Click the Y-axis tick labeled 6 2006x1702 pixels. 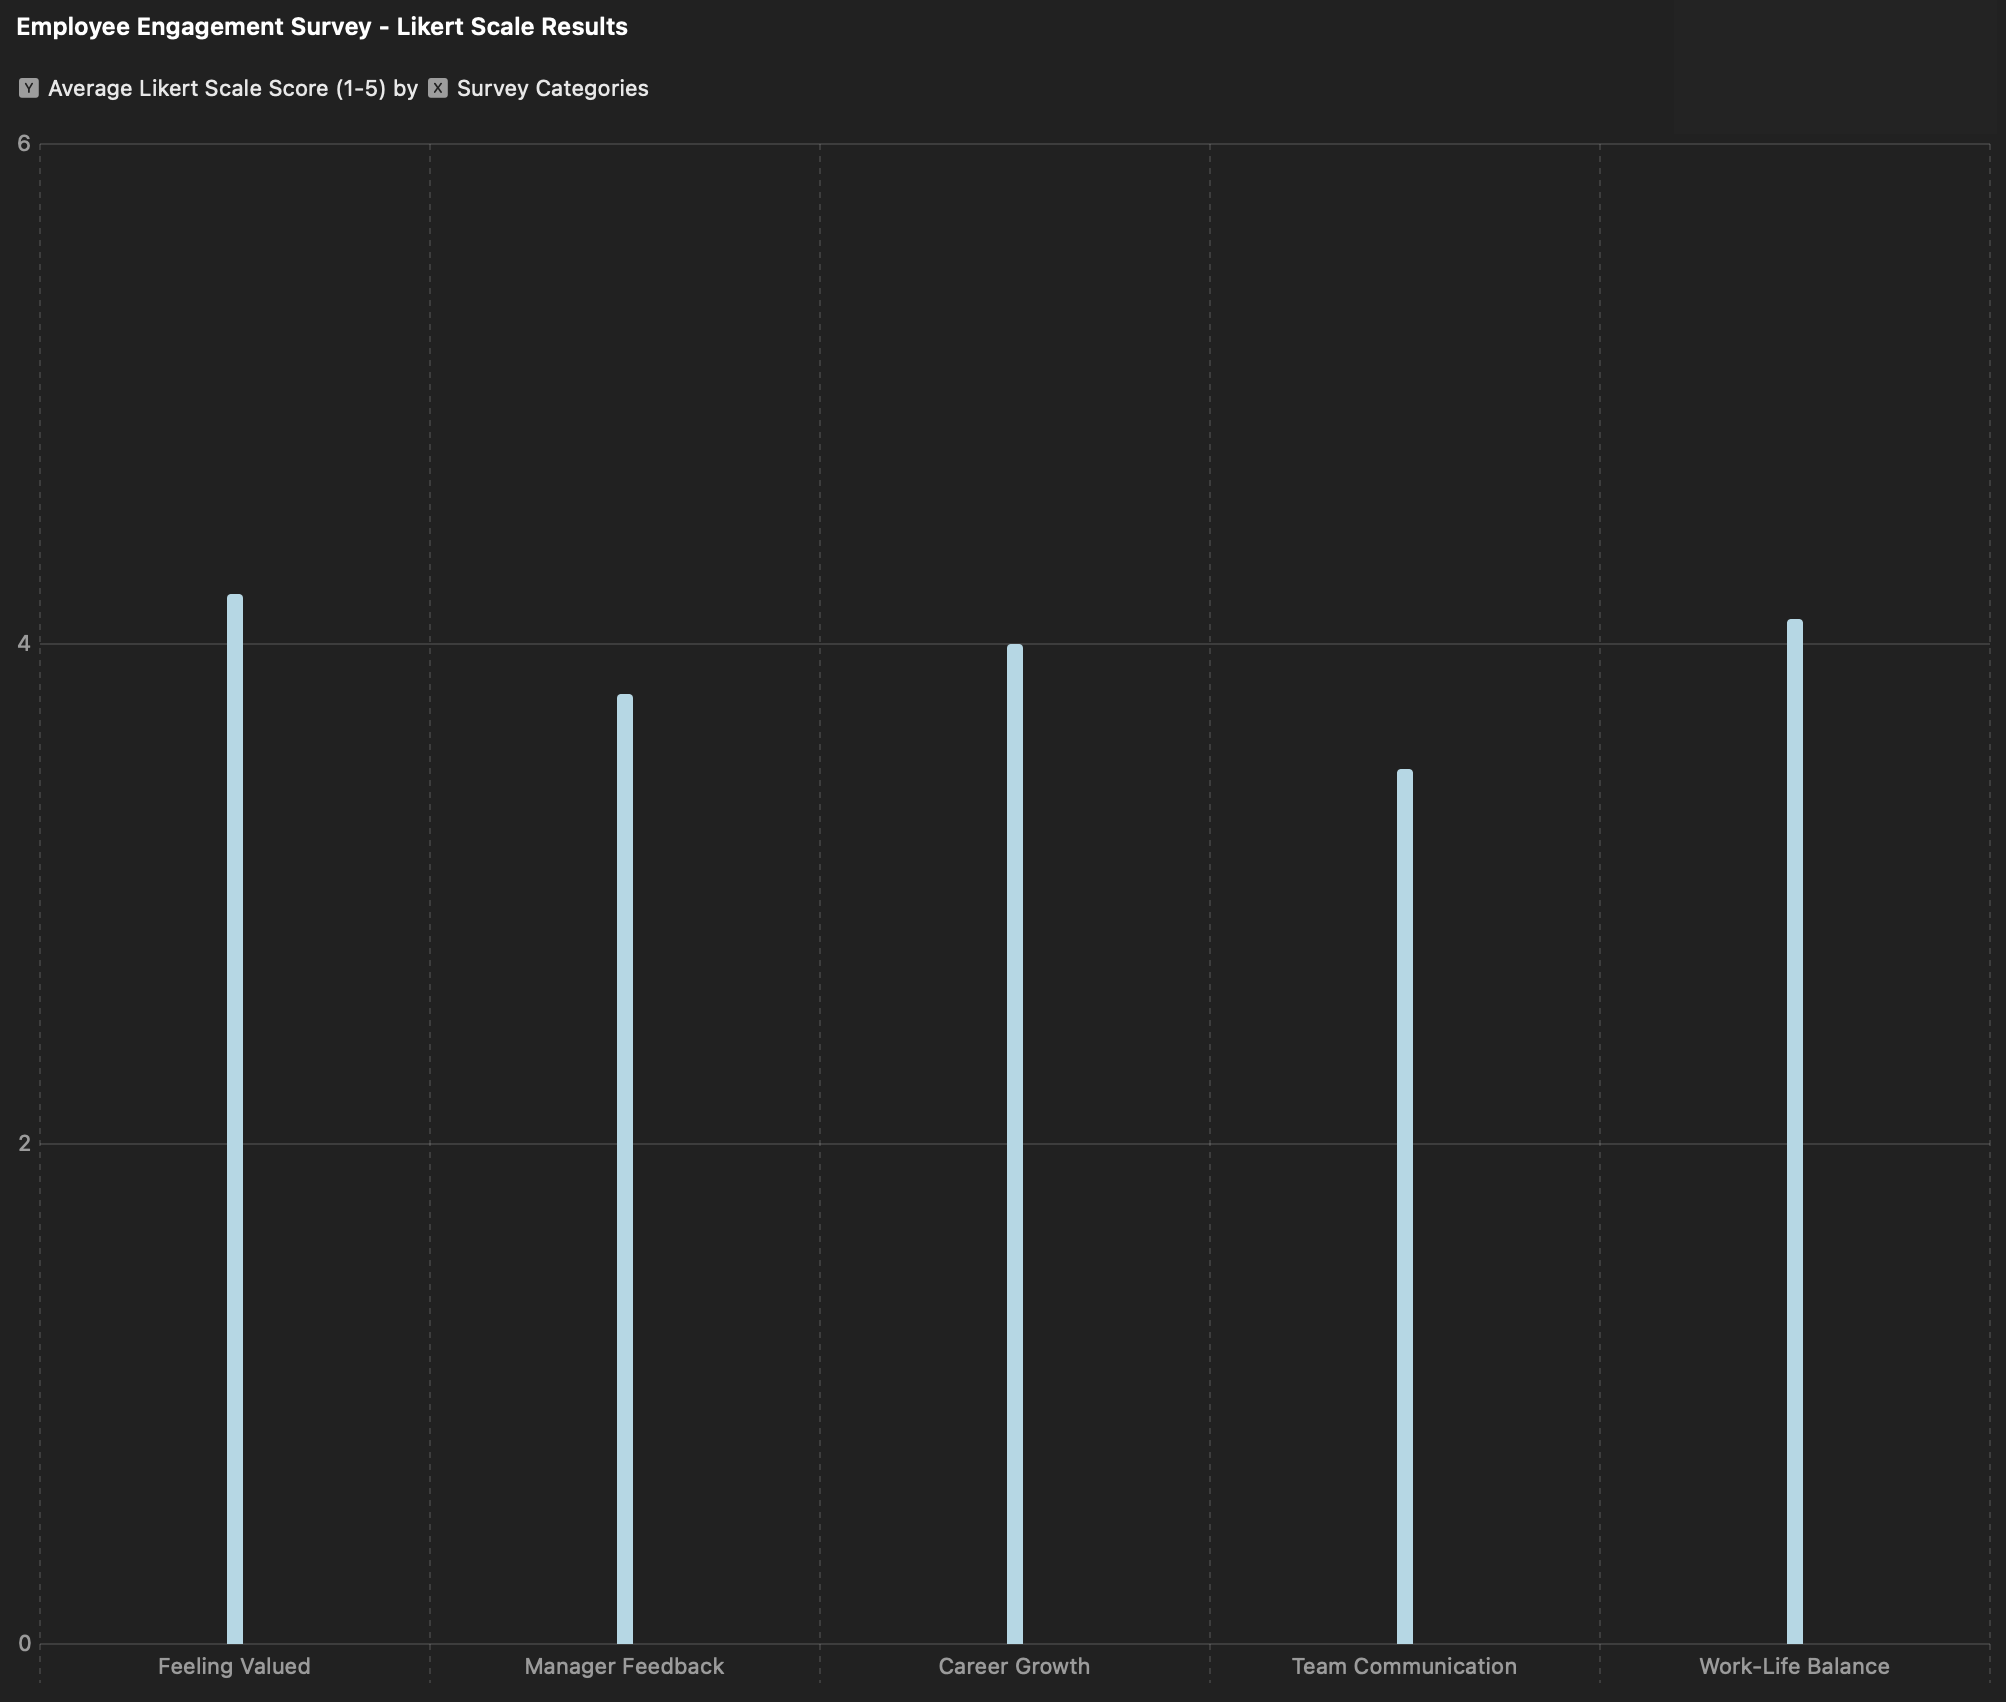click(x=23, y=142)
